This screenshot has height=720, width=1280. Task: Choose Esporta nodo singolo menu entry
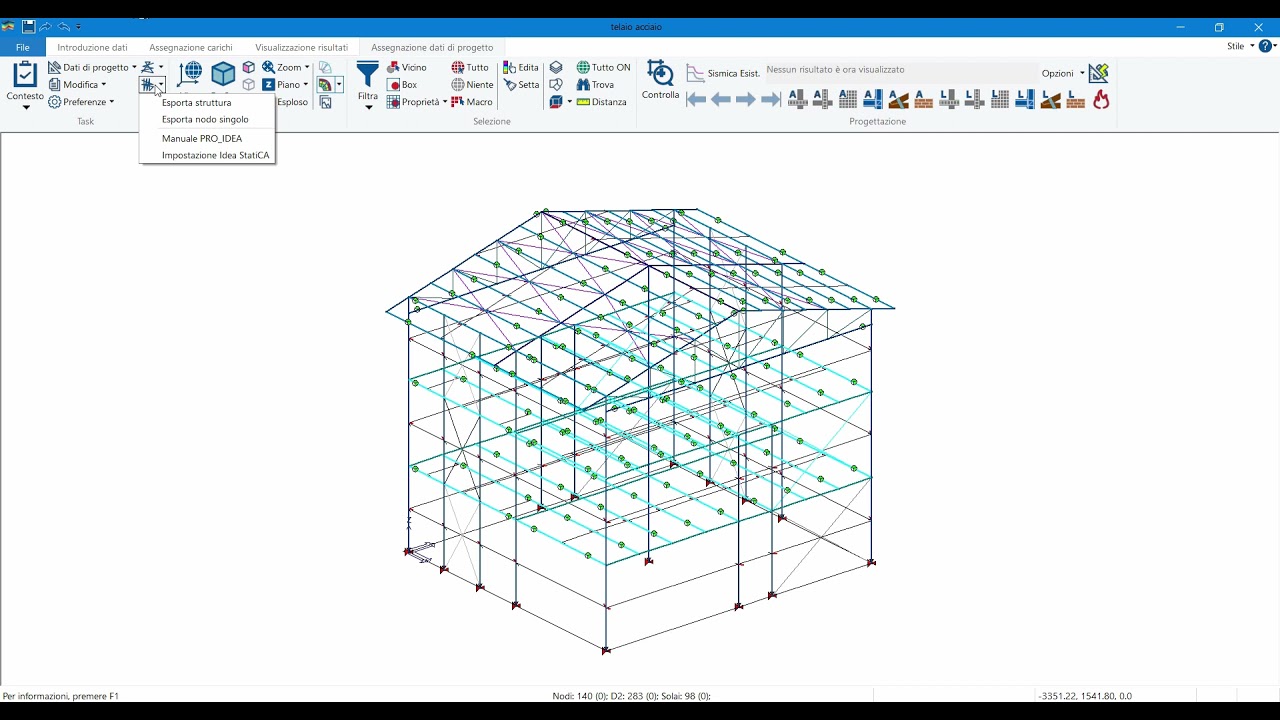207,119
